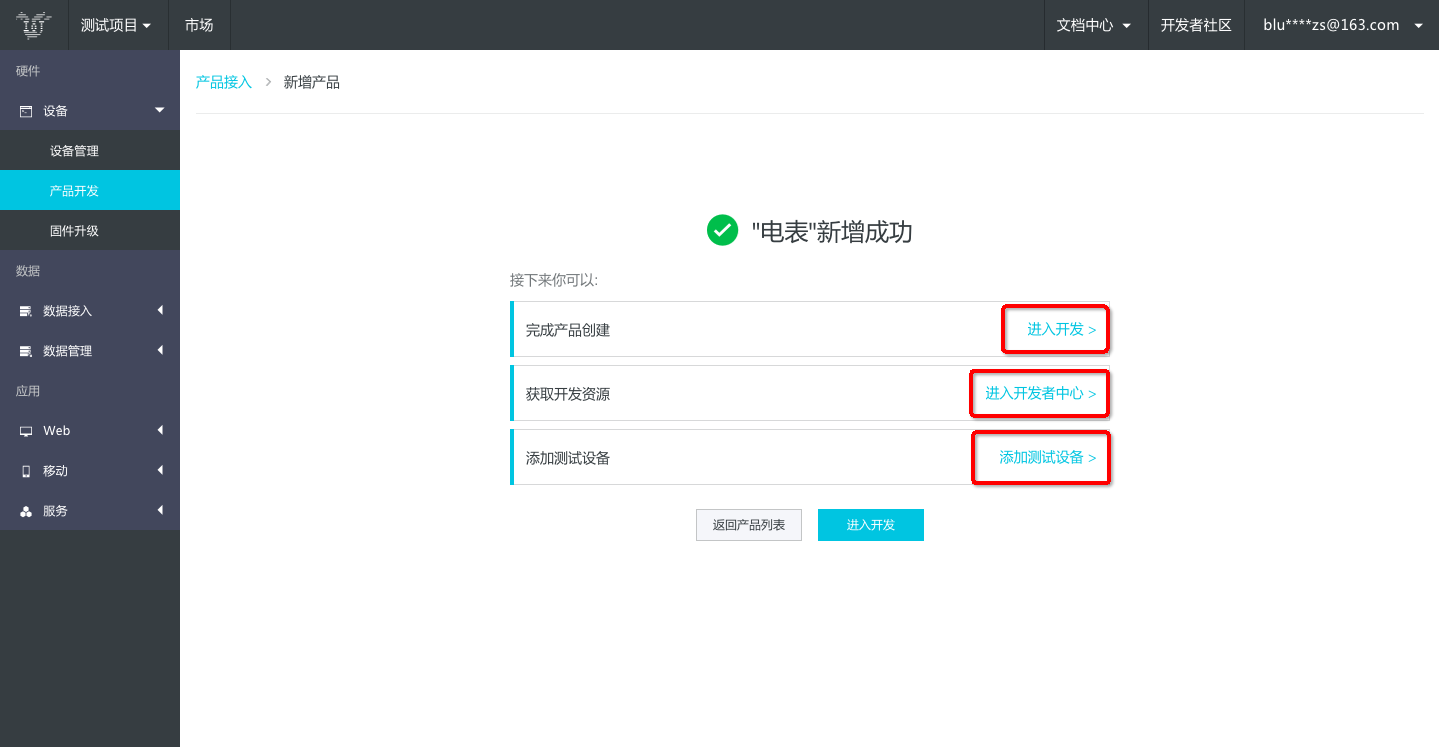
Task: Select 固件升级 in the sidebar
Action: 90,231
